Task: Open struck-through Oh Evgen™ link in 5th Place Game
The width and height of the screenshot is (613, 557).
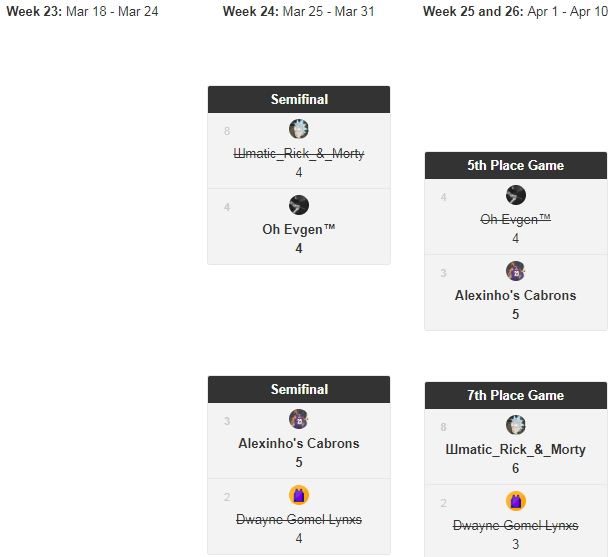Action: (516, 220)
